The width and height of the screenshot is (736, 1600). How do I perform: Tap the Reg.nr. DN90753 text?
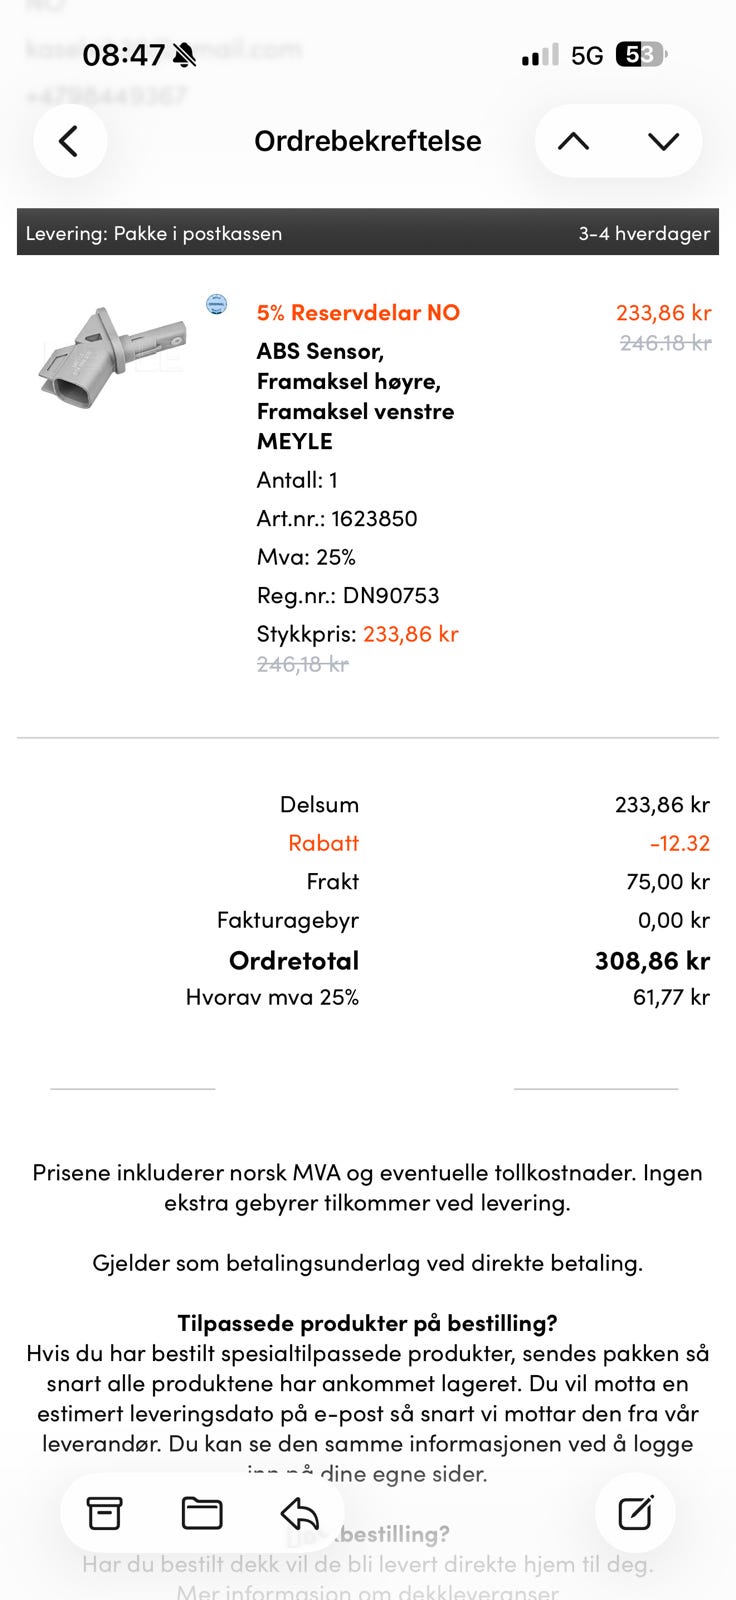click(348, 595)
